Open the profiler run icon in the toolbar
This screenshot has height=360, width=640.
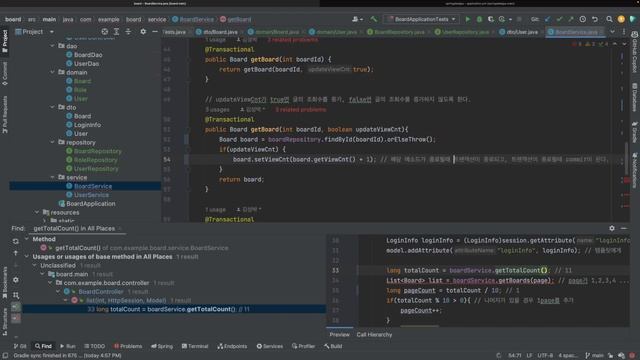[x=502, y=19]
